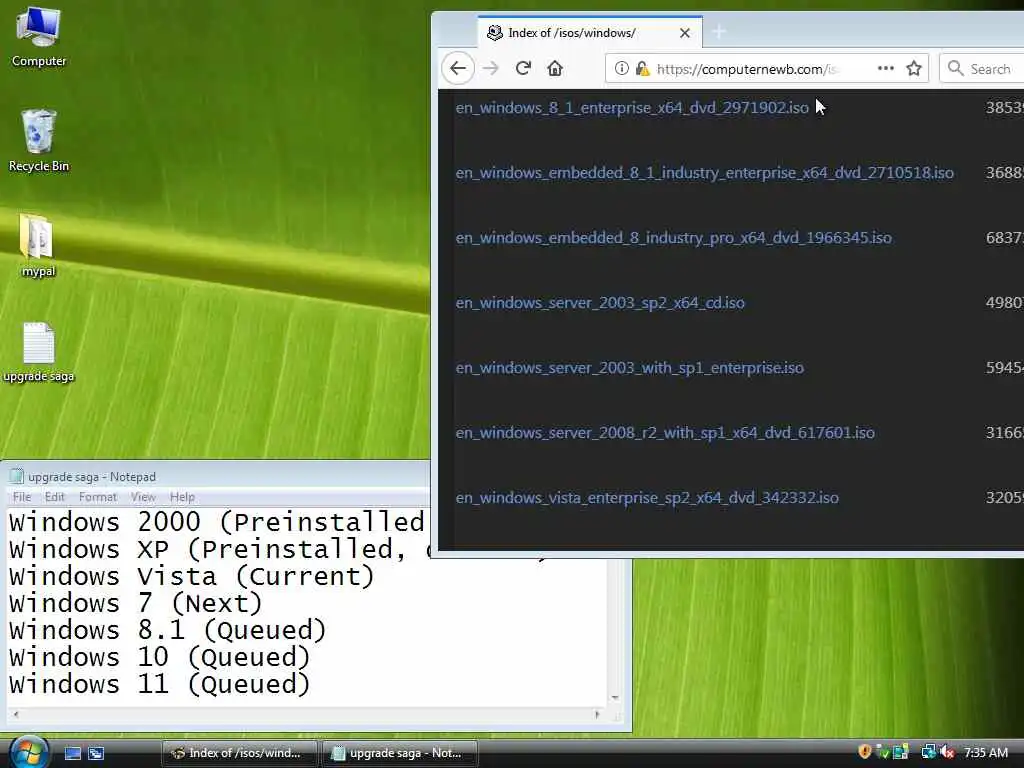Open en_windows_embedded_8_1_industry_enterprise iso link
Viewport: 1024px width, 768px height.
705,172
